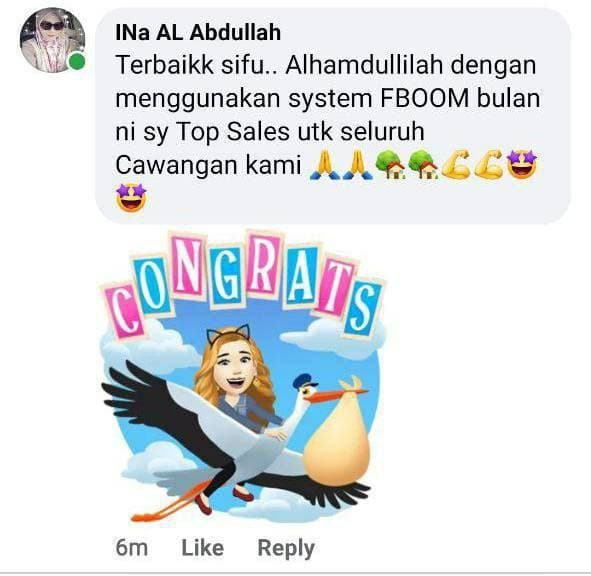Viewport: 591px width, 576px height.
Task: Click the words Top Sales in comment
Action: point(233,132)
